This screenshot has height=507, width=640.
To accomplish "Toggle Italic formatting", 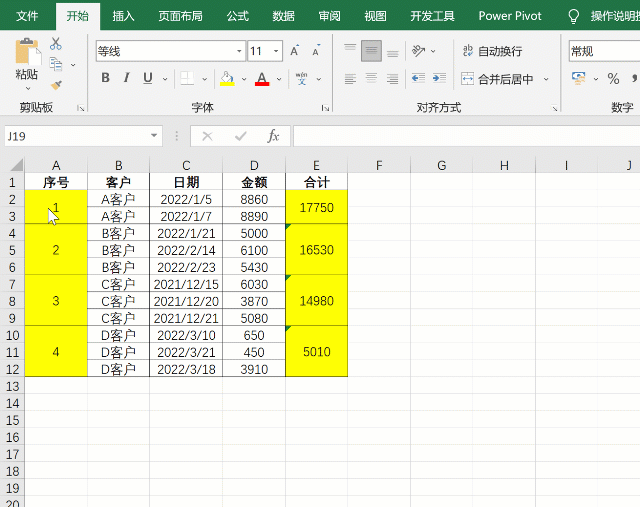I will coord(127,78).
